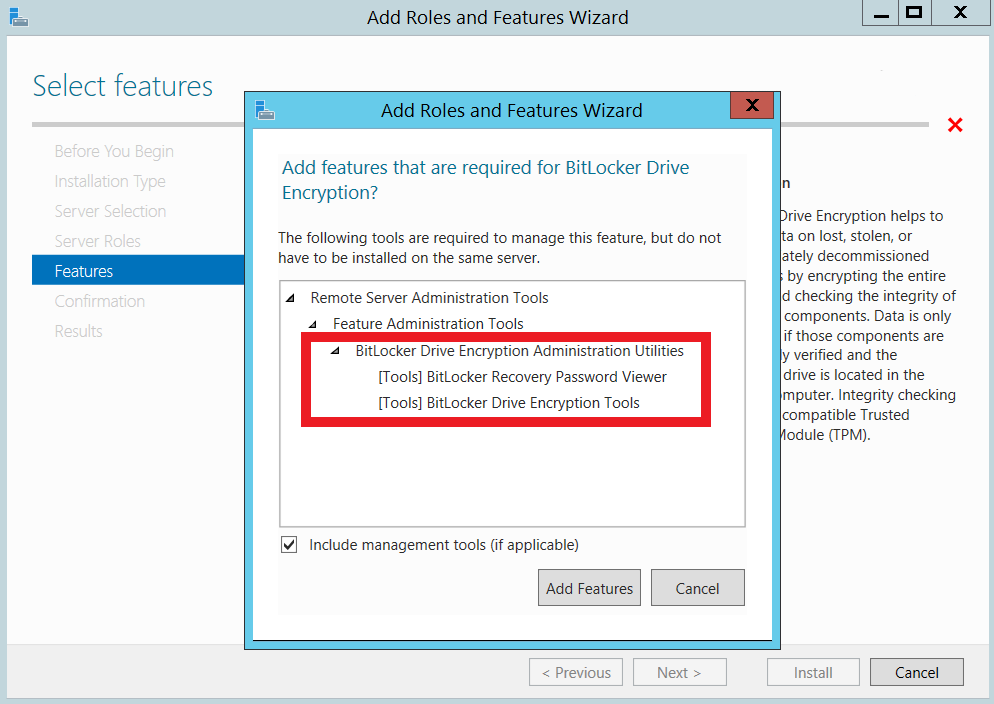994x704 pixels.
Task: Uncheck Include management tools checkbox
Action: click(289, 544)
